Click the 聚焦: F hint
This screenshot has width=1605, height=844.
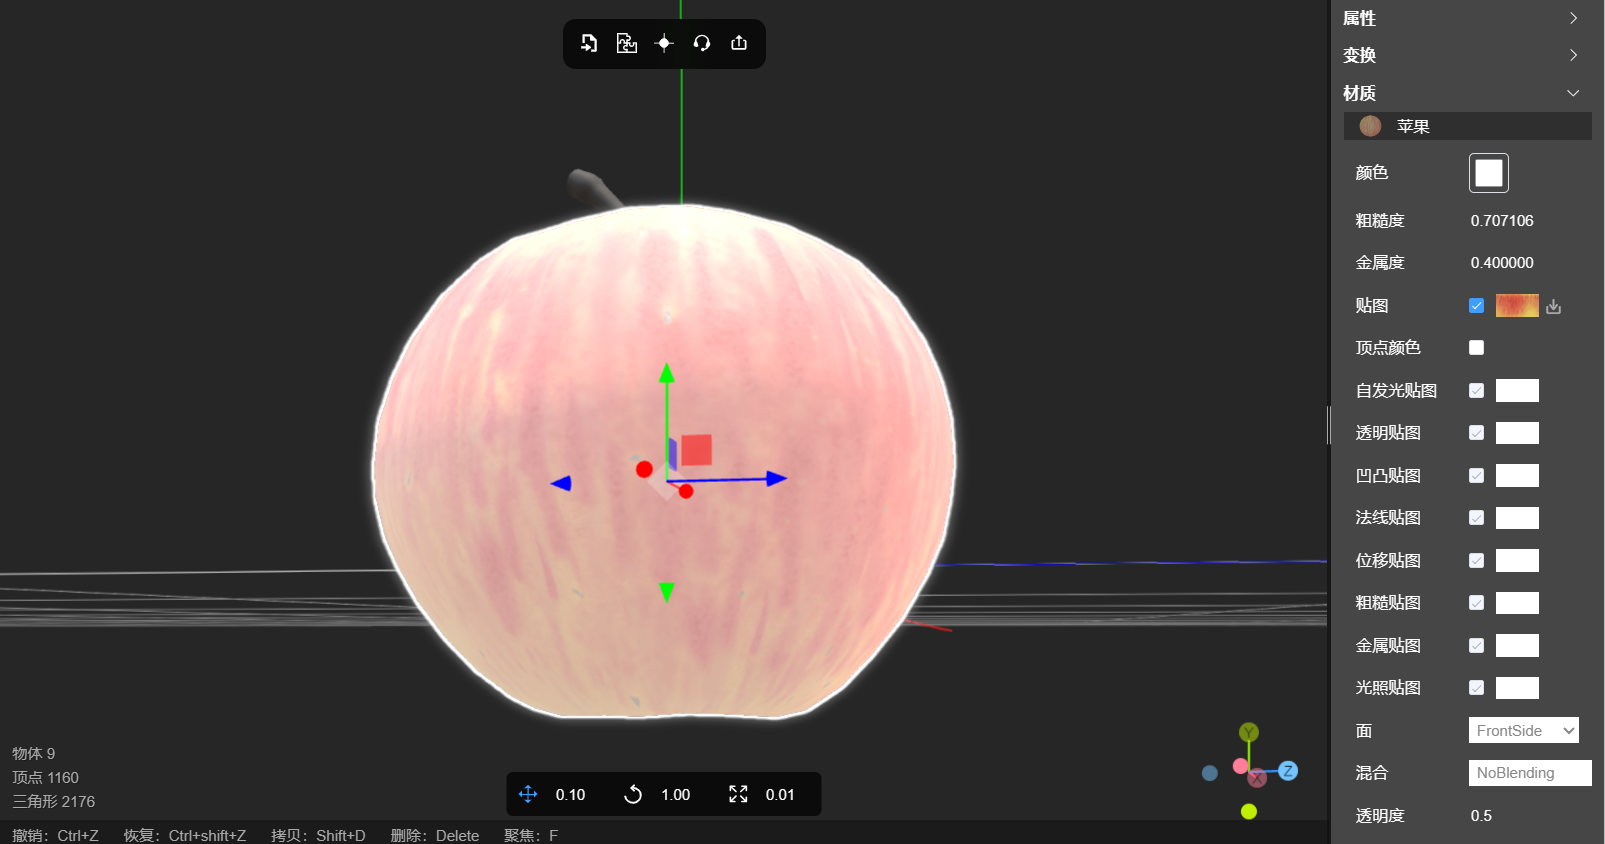click(531, 835)
